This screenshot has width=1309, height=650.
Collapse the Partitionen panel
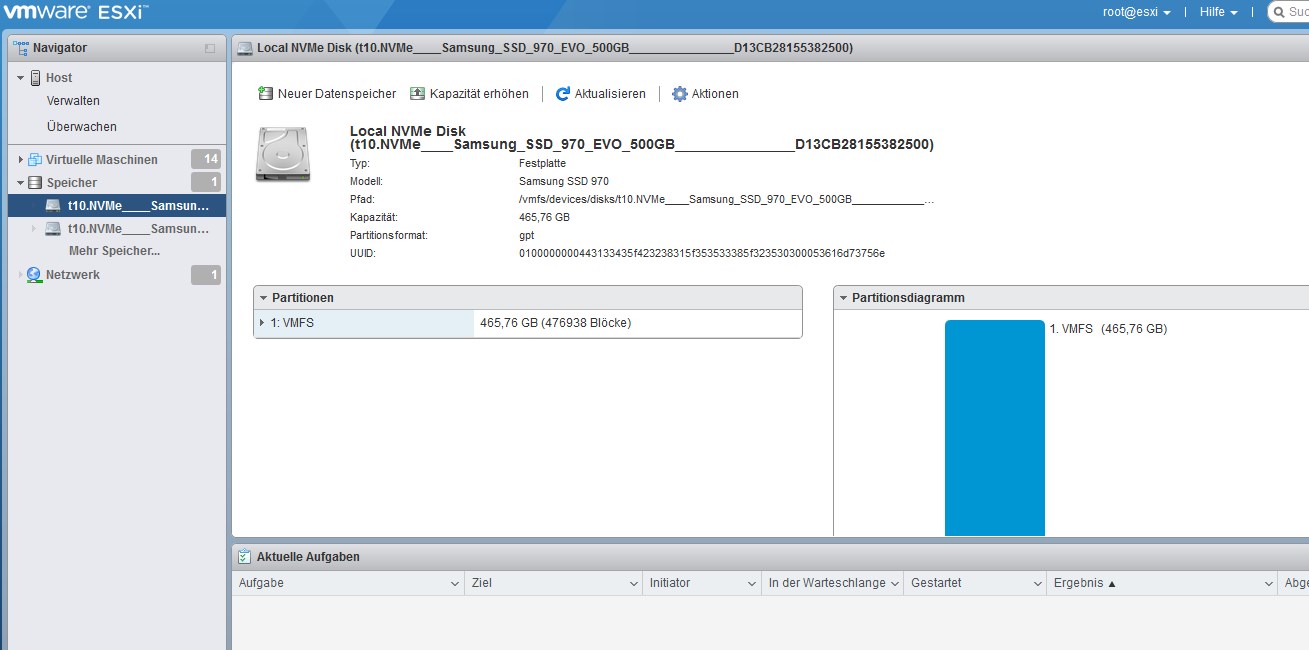pyautogui.click(x=263, y=298)
